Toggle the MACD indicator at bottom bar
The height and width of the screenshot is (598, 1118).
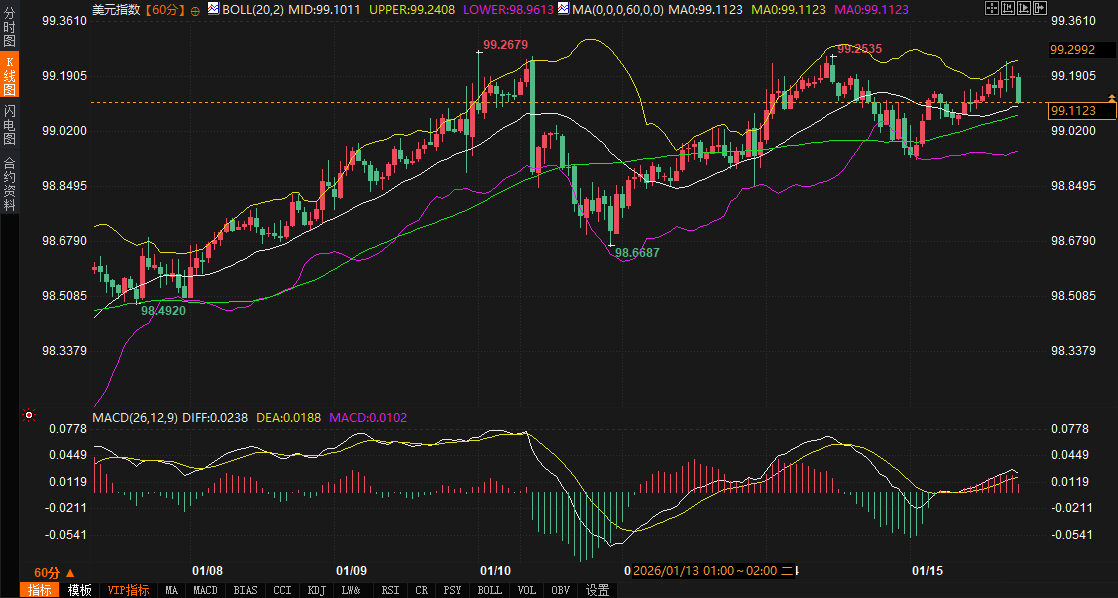click(x=205, y=590)
